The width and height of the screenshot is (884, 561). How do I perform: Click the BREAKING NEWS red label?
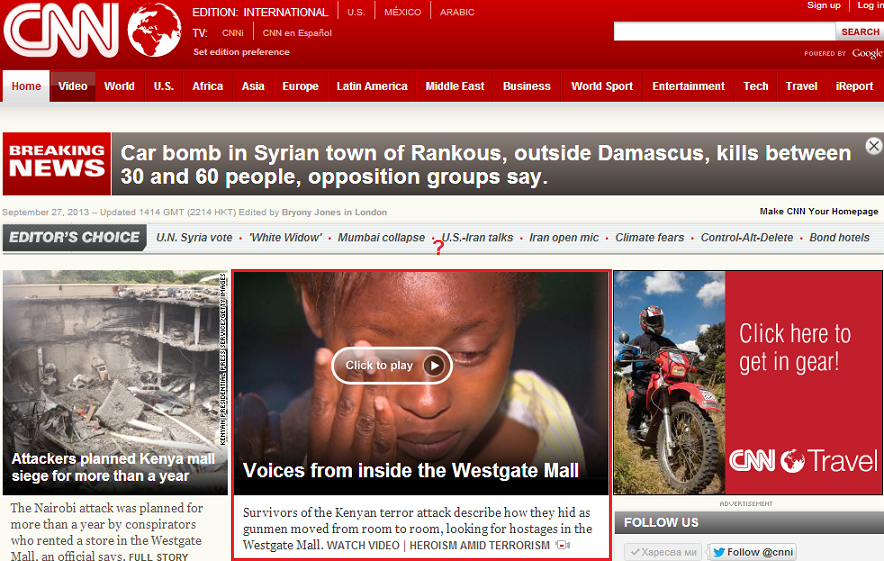pos(57,164)
